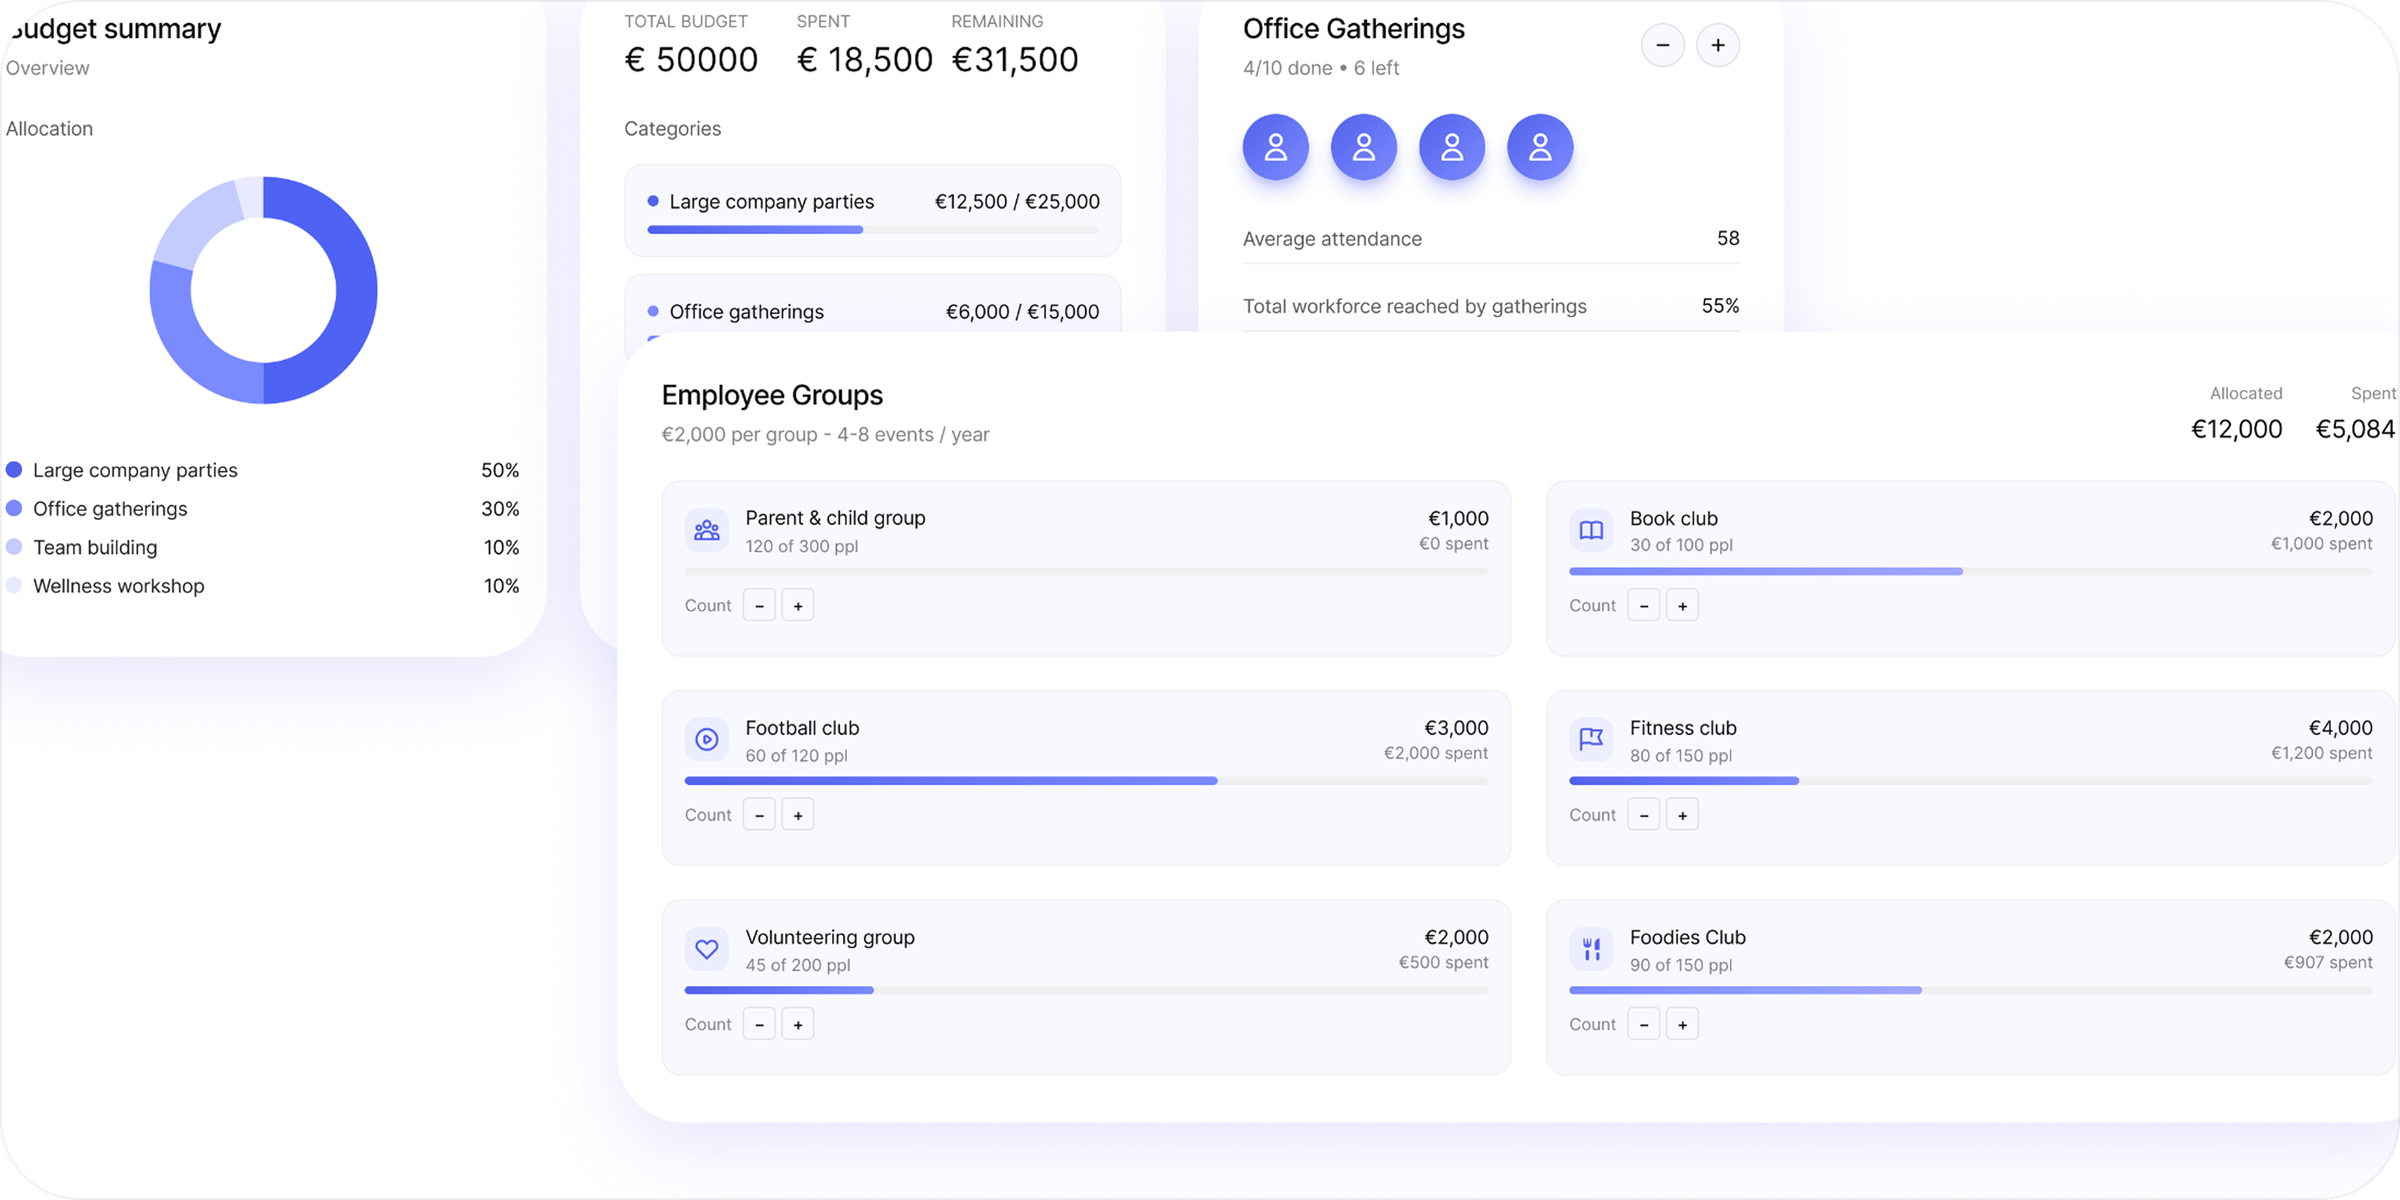Increase the Volunteering group count
The height and width of the screenshot is (1200, 2400).
[x=798, y=1024]
